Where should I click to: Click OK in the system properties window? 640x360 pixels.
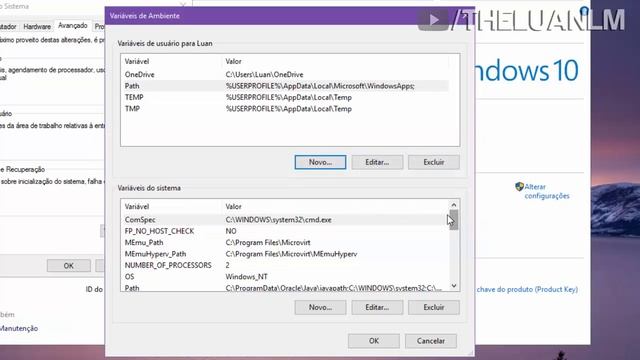tap(69, 266)
